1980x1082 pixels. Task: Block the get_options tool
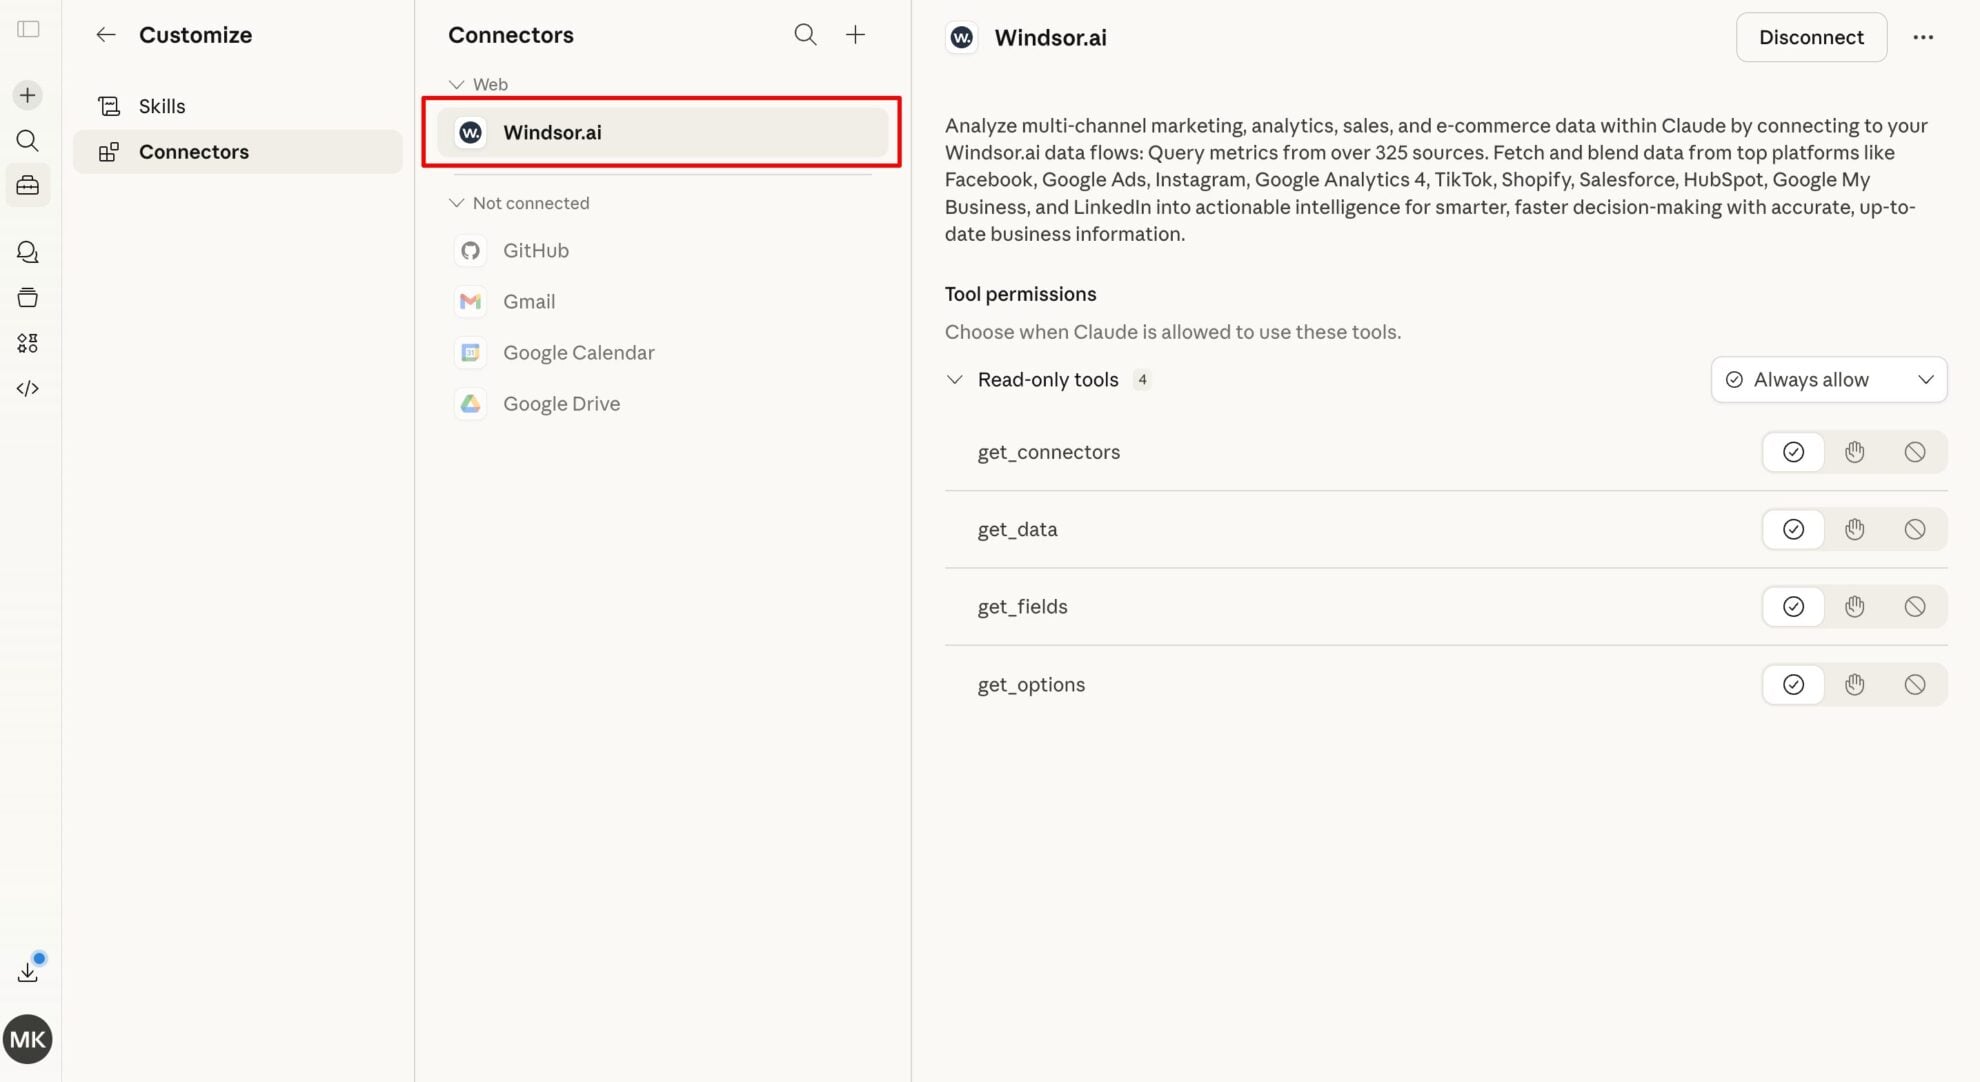click(1914, 685)
